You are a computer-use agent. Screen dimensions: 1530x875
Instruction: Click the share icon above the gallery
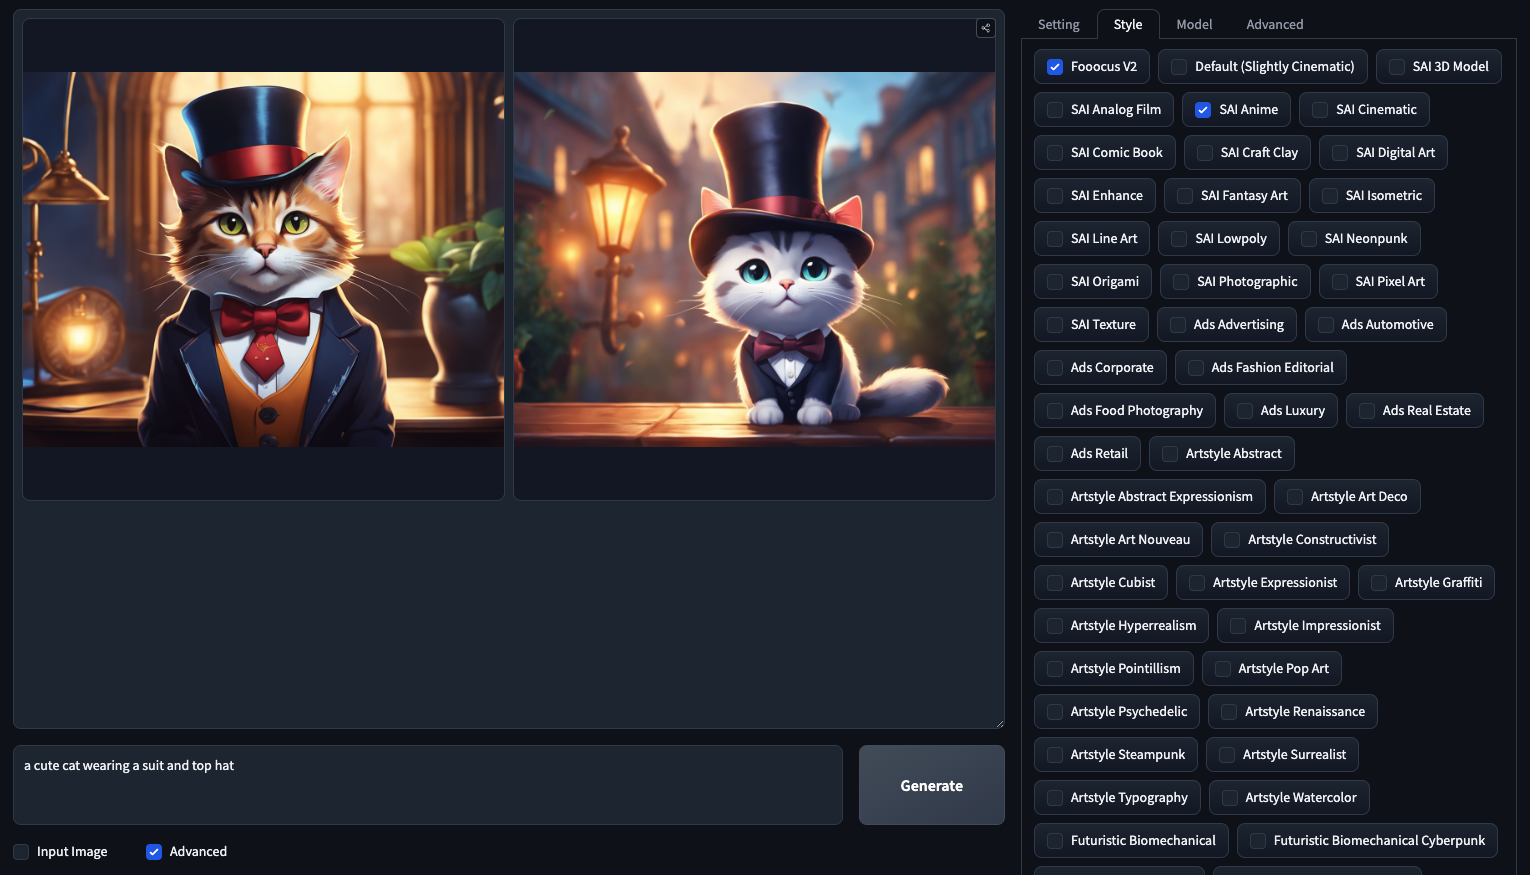(x=985, y=28)
